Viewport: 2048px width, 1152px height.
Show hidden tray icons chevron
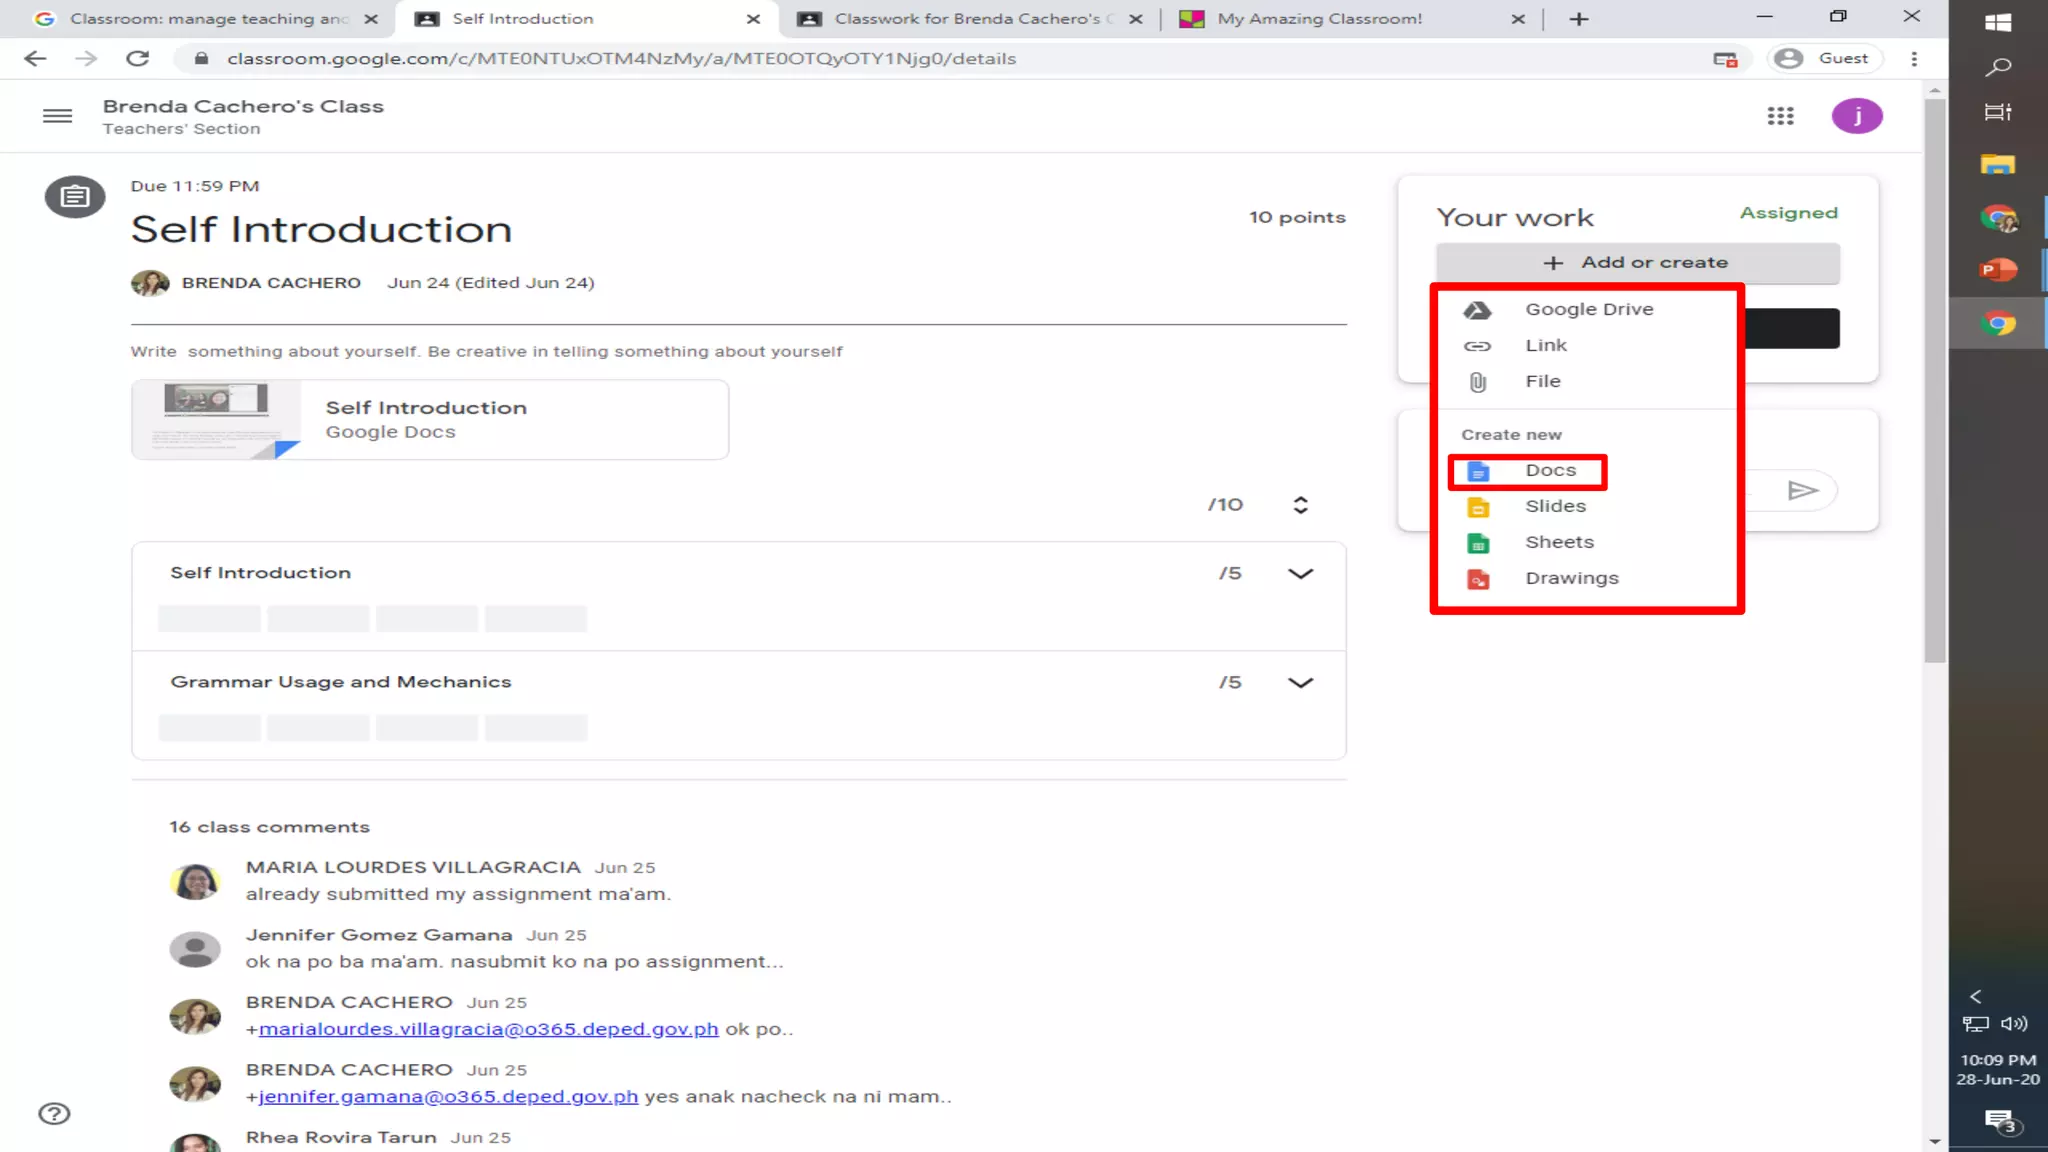[1975, 996]
